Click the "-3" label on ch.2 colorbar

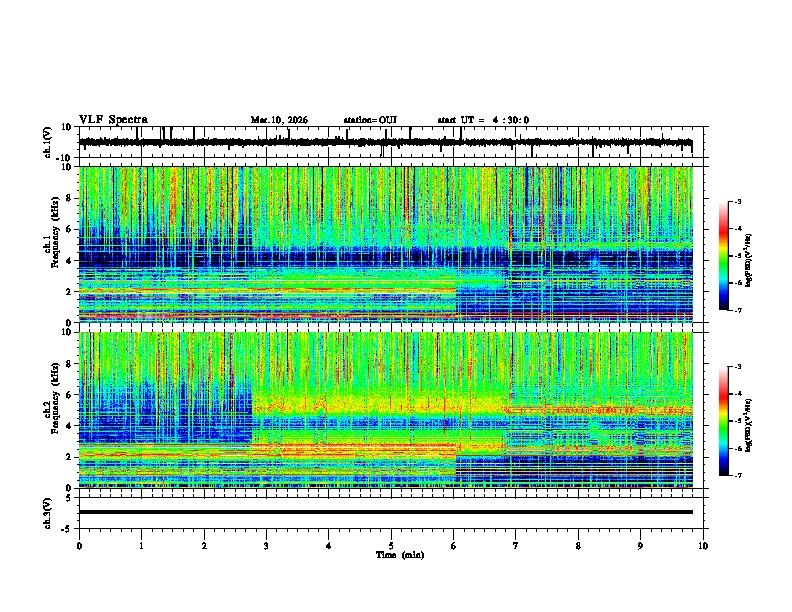pyautogui.click(x=737, y=367)
